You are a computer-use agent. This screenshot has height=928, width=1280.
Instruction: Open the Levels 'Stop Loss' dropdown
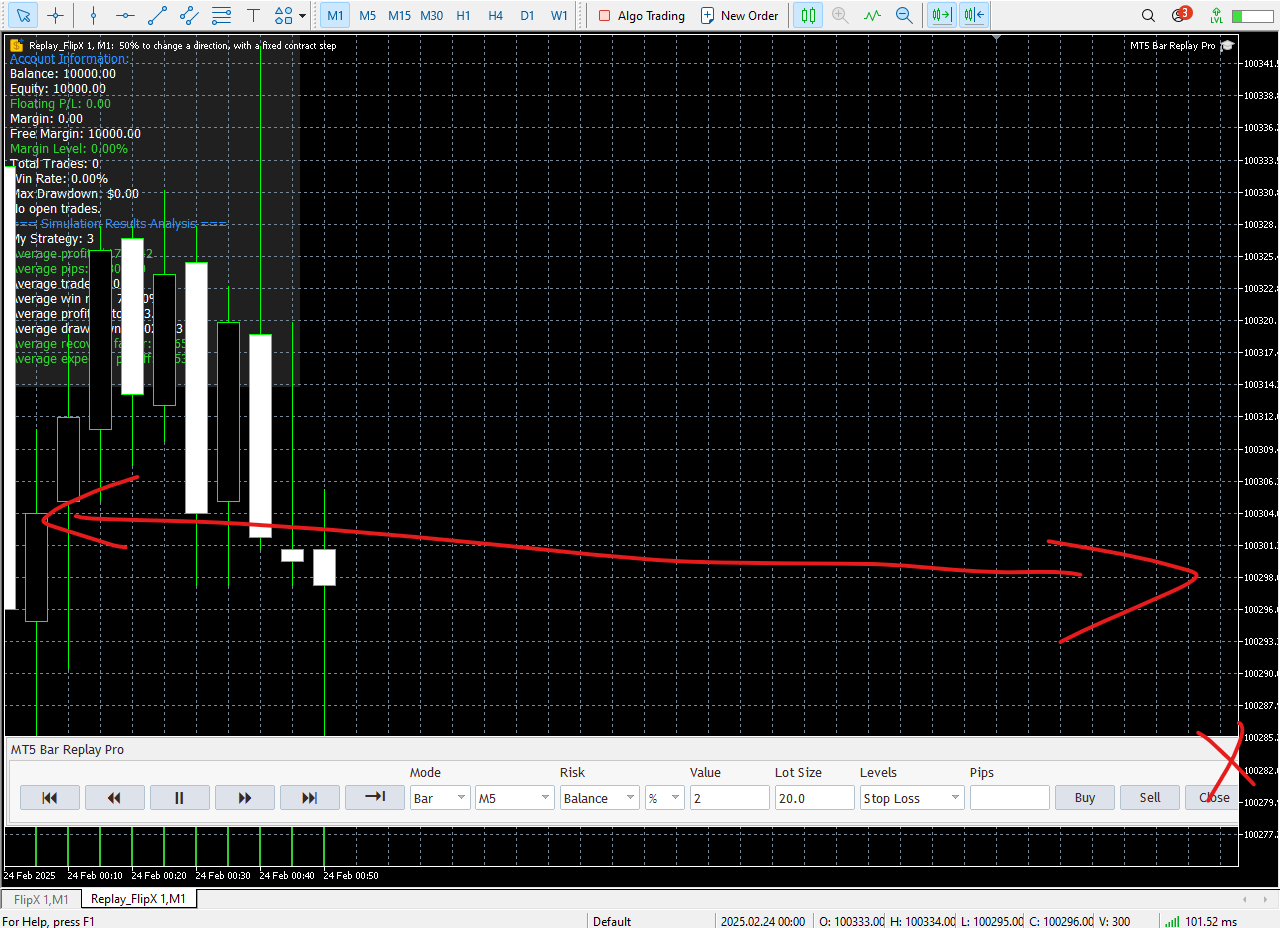tap(912, 797)
